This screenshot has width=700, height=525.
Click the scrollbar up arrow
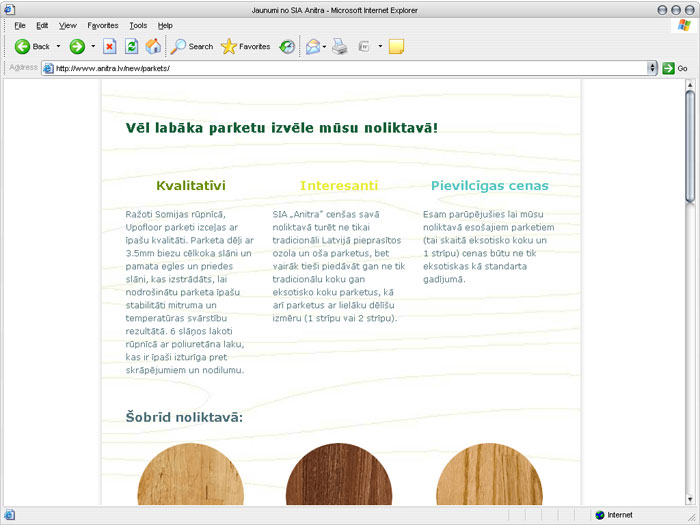pyautogui.click(x=690, y=84)
